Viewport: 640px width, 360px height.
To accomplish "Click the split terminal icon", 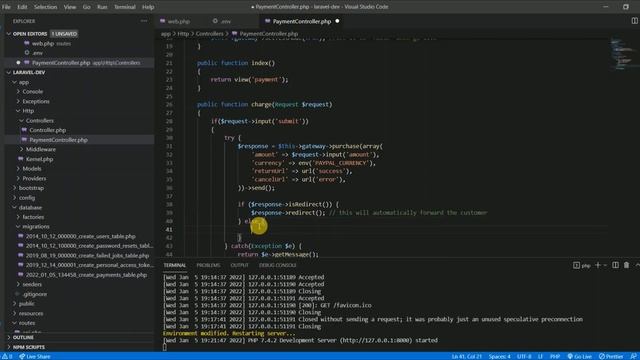I will [616, 265].
